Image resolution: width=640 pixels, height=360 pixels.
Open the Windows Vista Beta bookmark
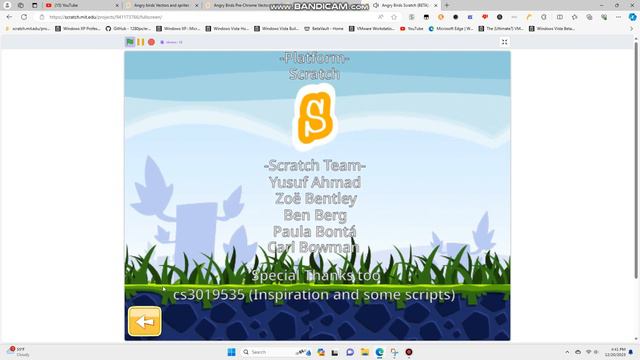coord(552,29)
